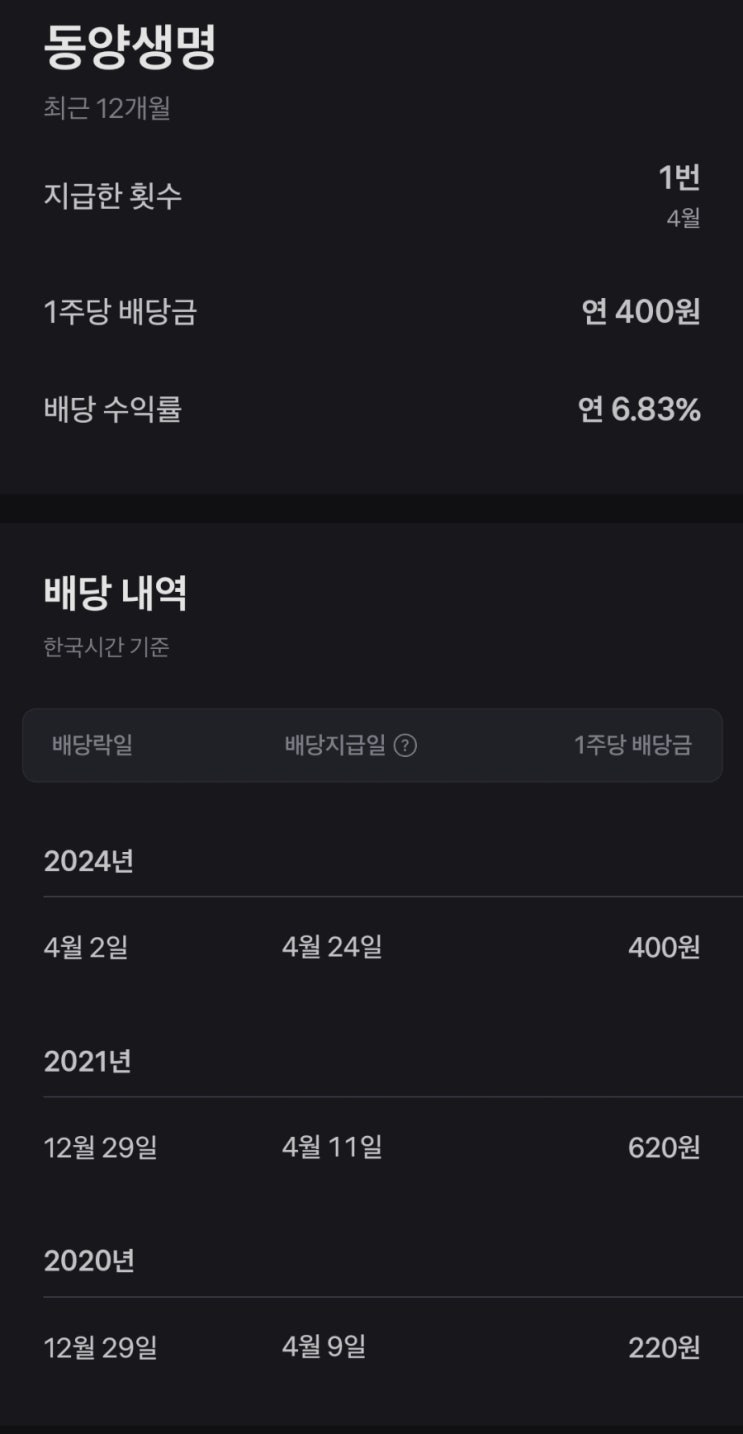Image resolution: width=743 pixels, height=1434 pixels.
Task: Click the 620원 dividend amount
Action: click(664, 1147)
